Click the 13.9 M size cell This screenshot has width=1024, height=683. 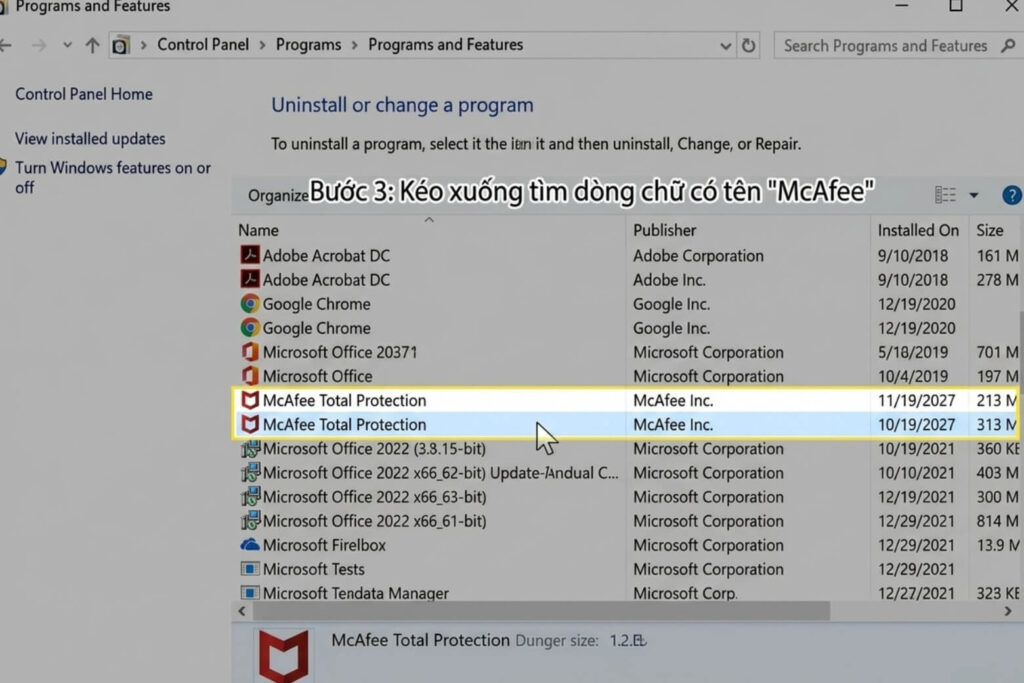click(x=997, y=545)
